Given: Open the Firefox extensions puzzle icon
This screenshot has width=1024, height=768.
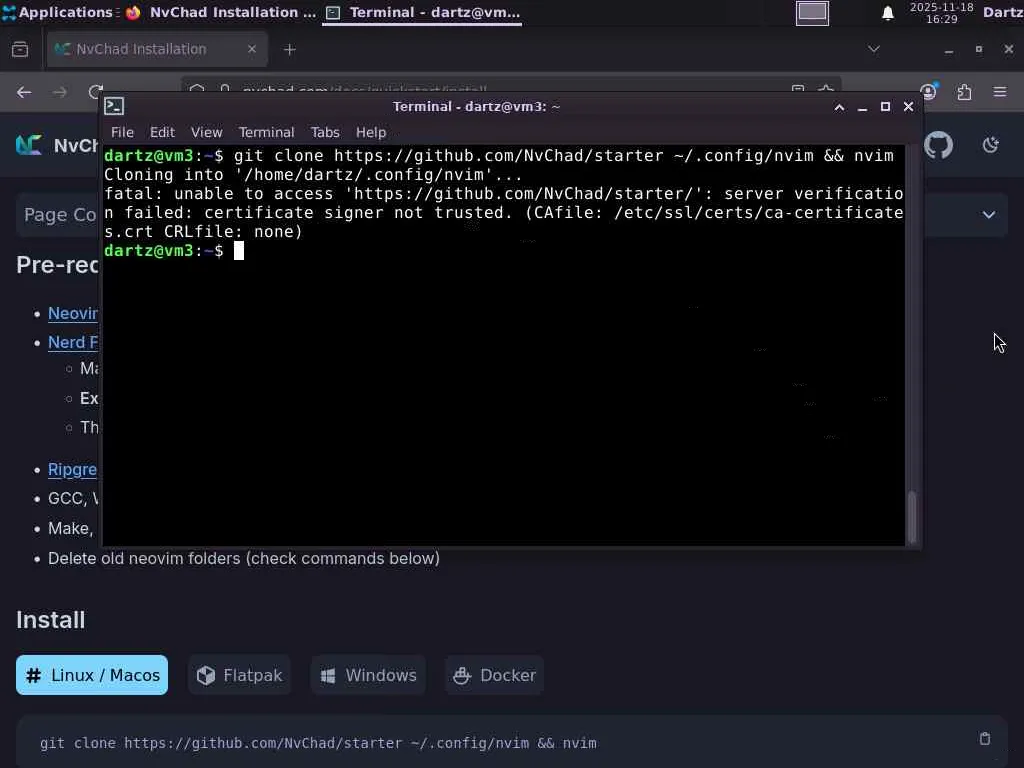Looking at the screenshot, I should 965,93.
